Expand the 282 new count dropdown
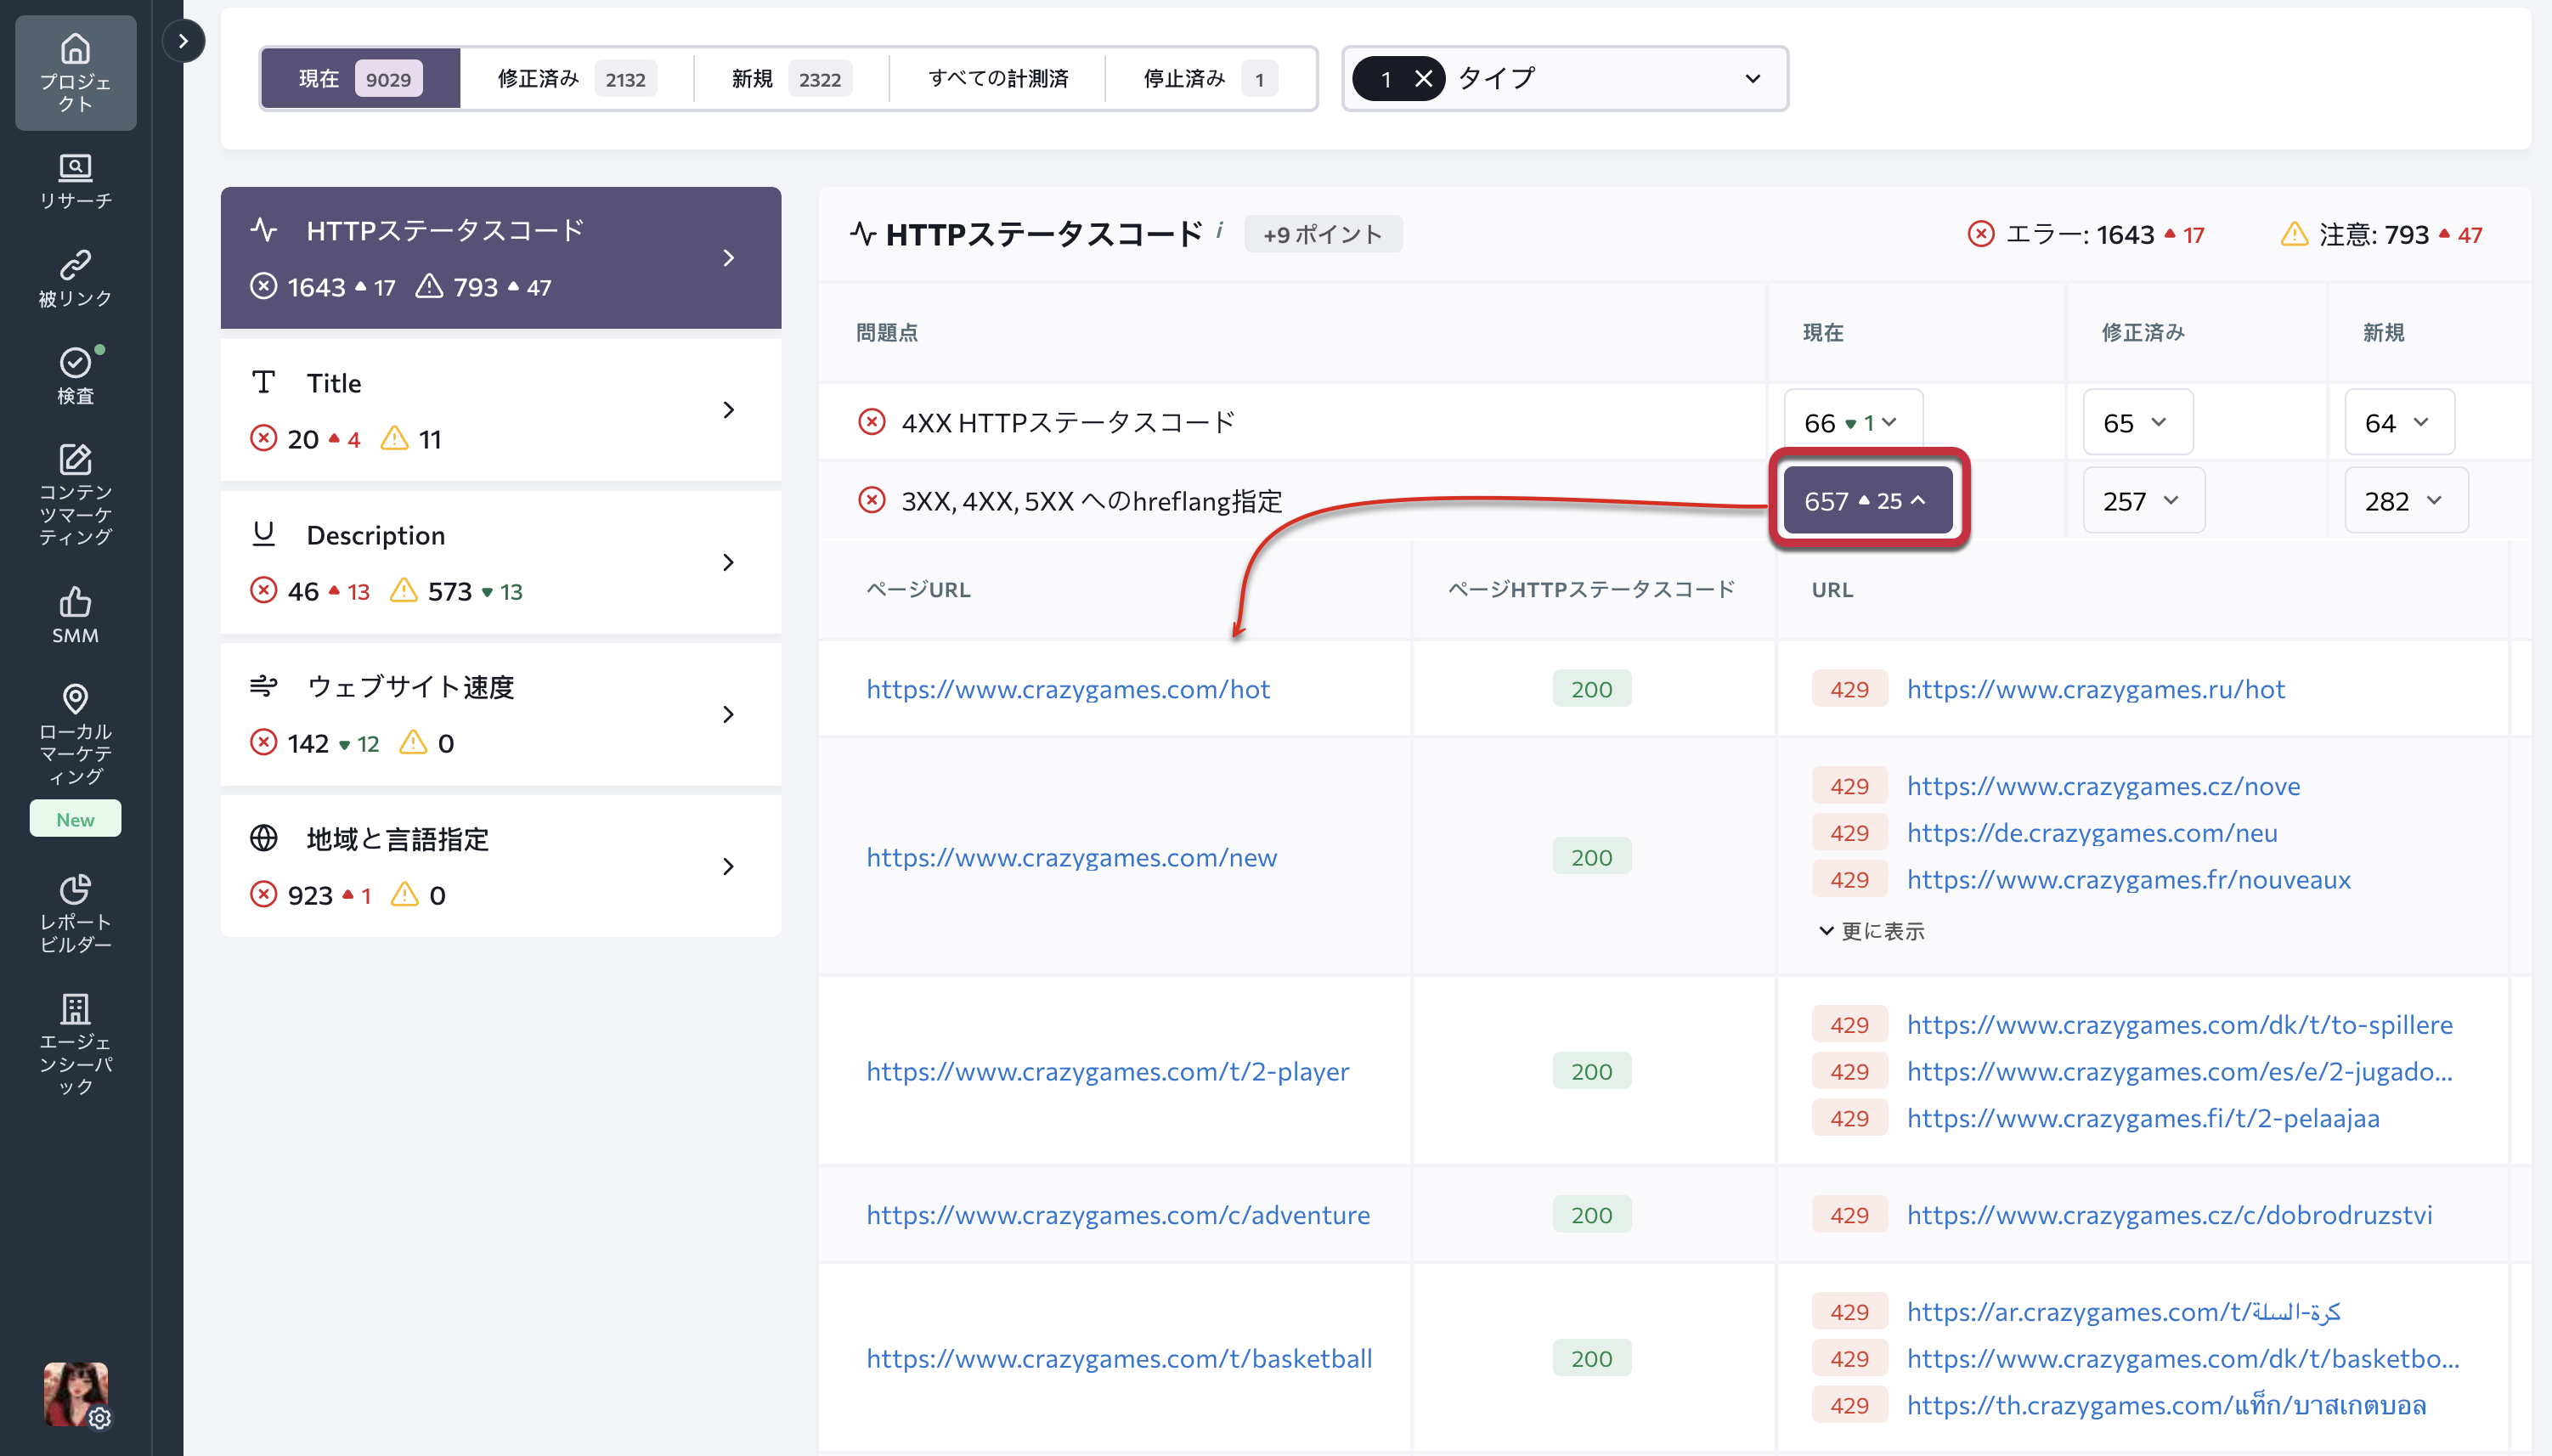The width and height of the screenshot is (2552, 1456). pyautogui.click(x=2406, y=500)
